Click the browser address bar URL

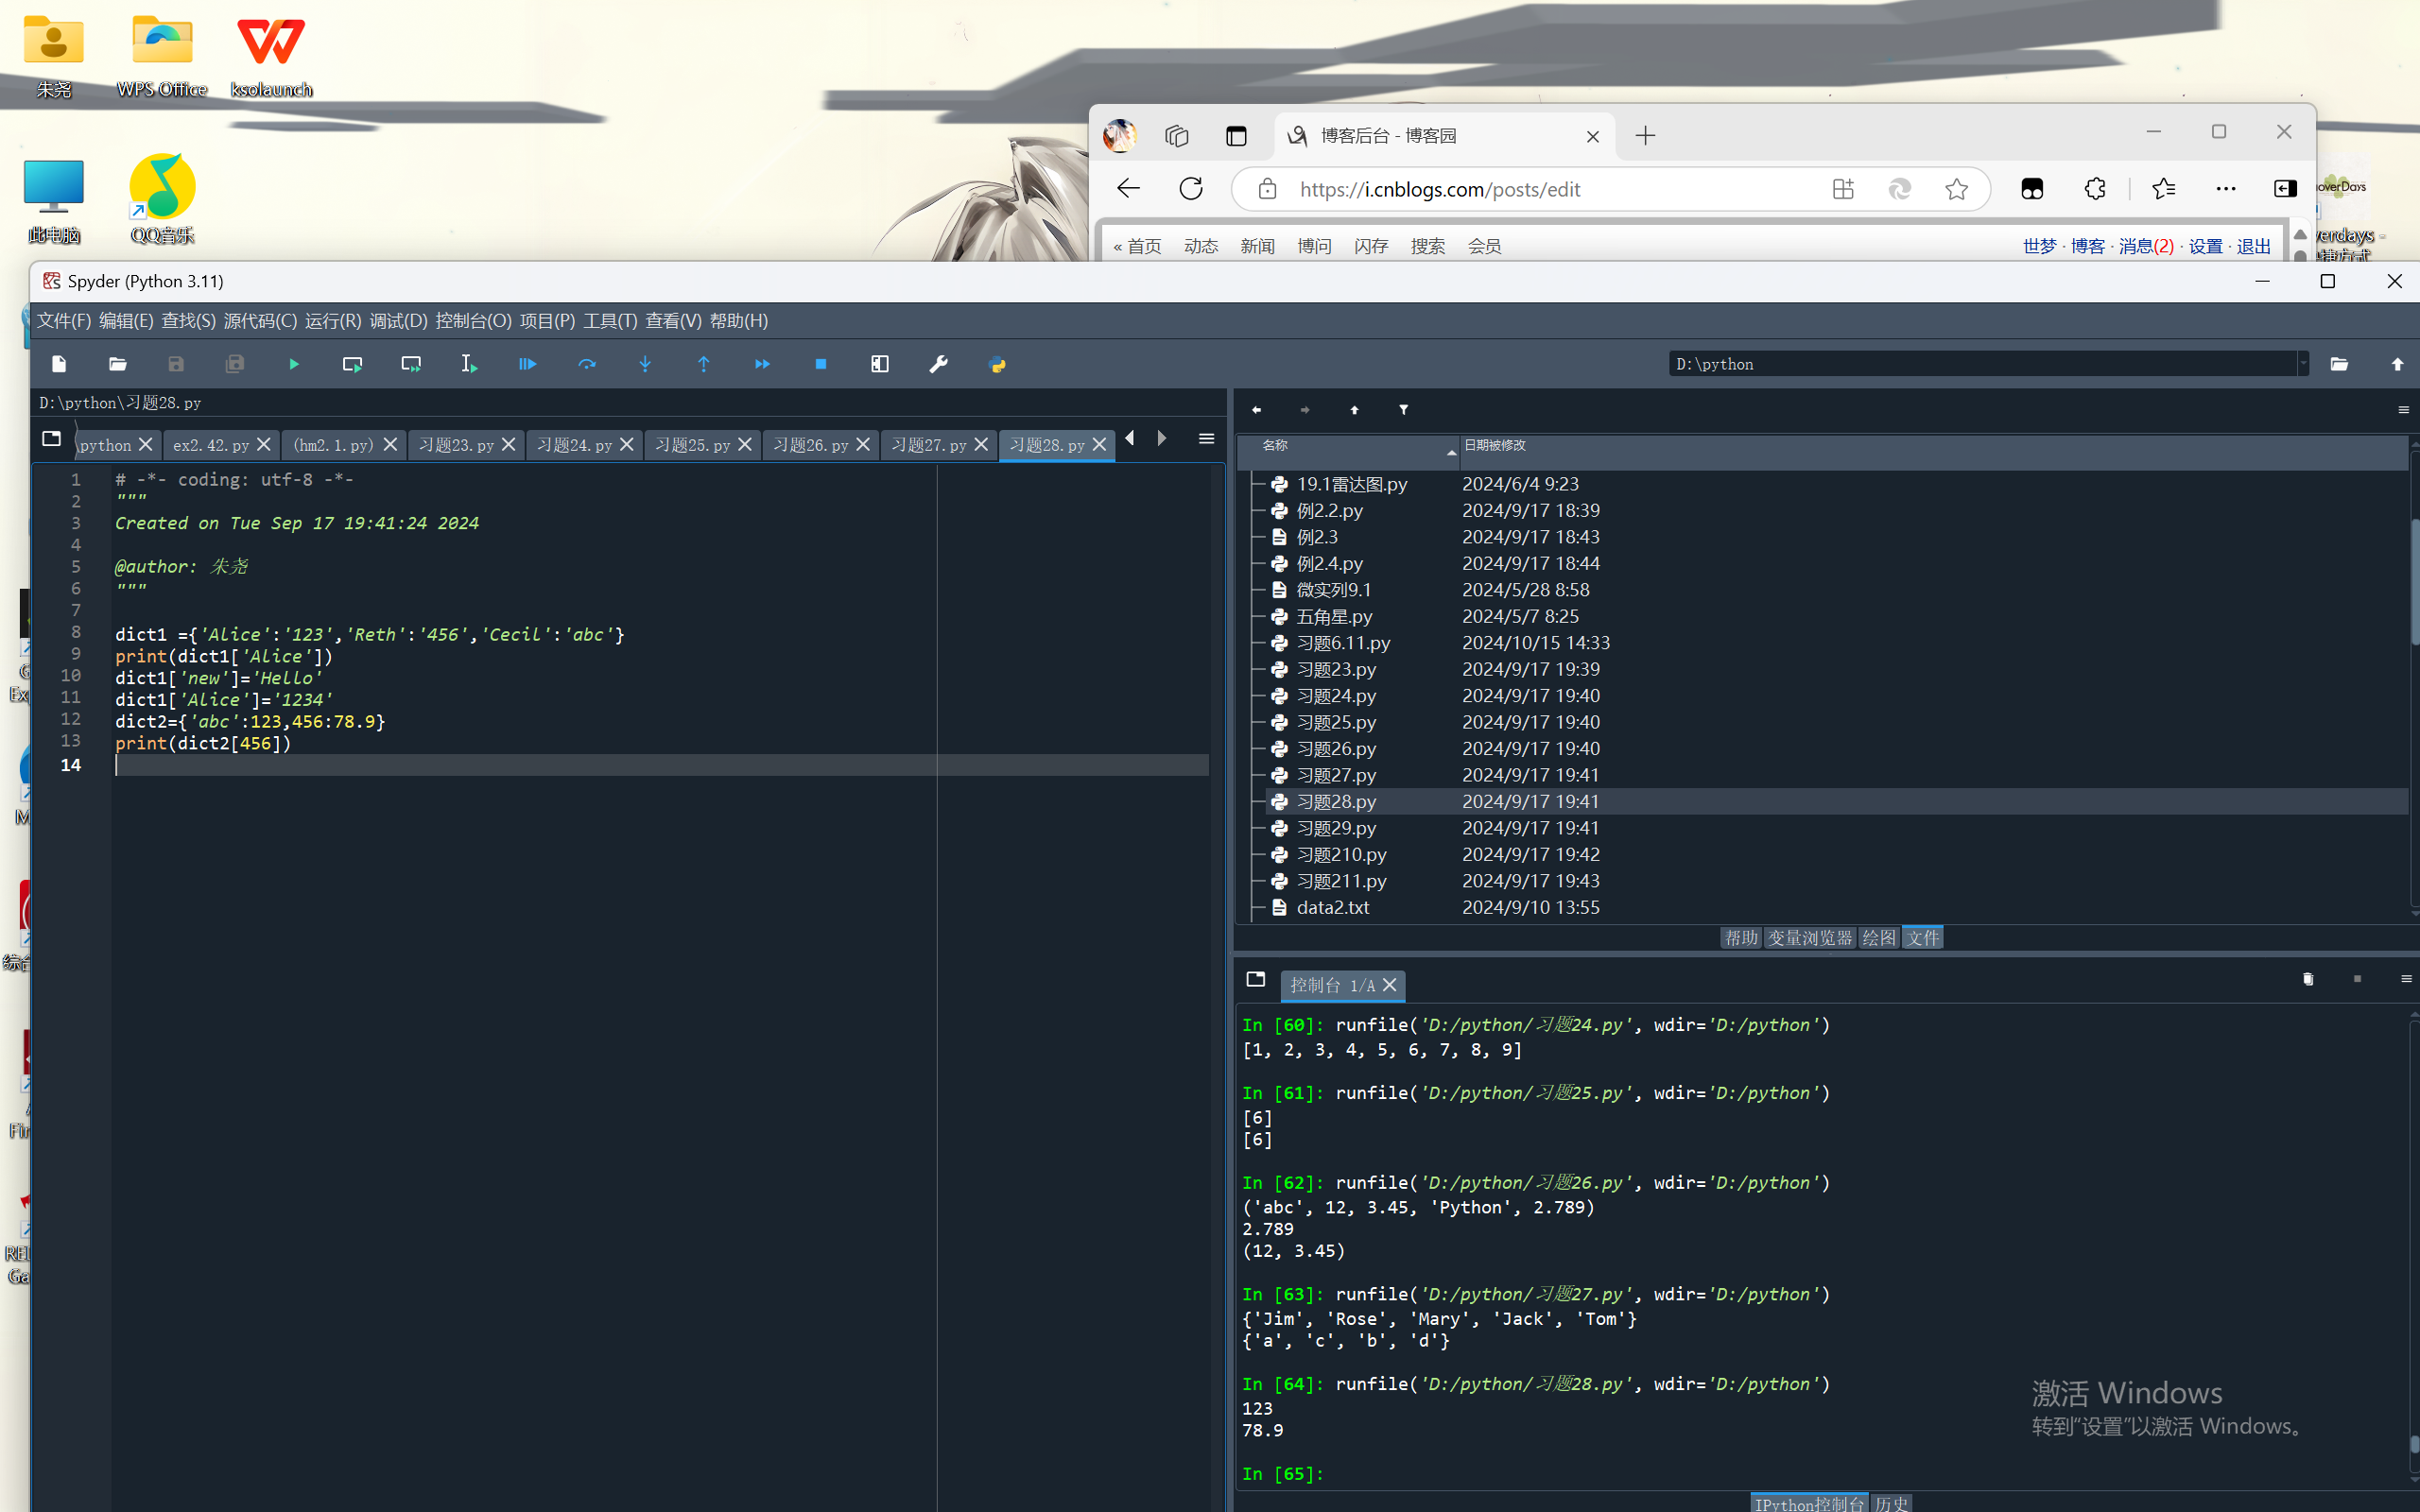pos(1440,189)
